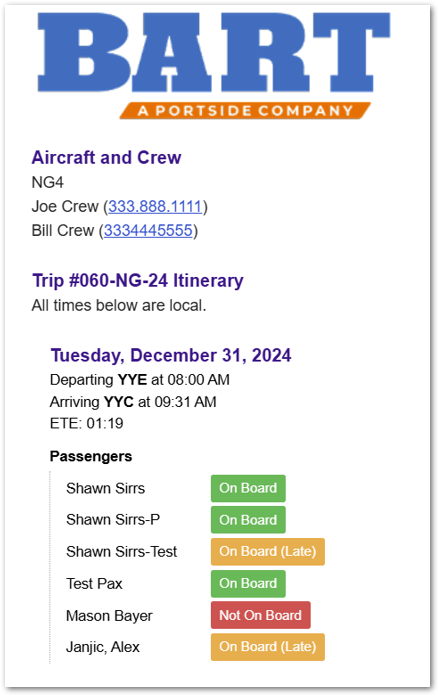Click Janjic, Alex's On Board (Late) badge
Screen dimensions: 439x696
point(268,647)
